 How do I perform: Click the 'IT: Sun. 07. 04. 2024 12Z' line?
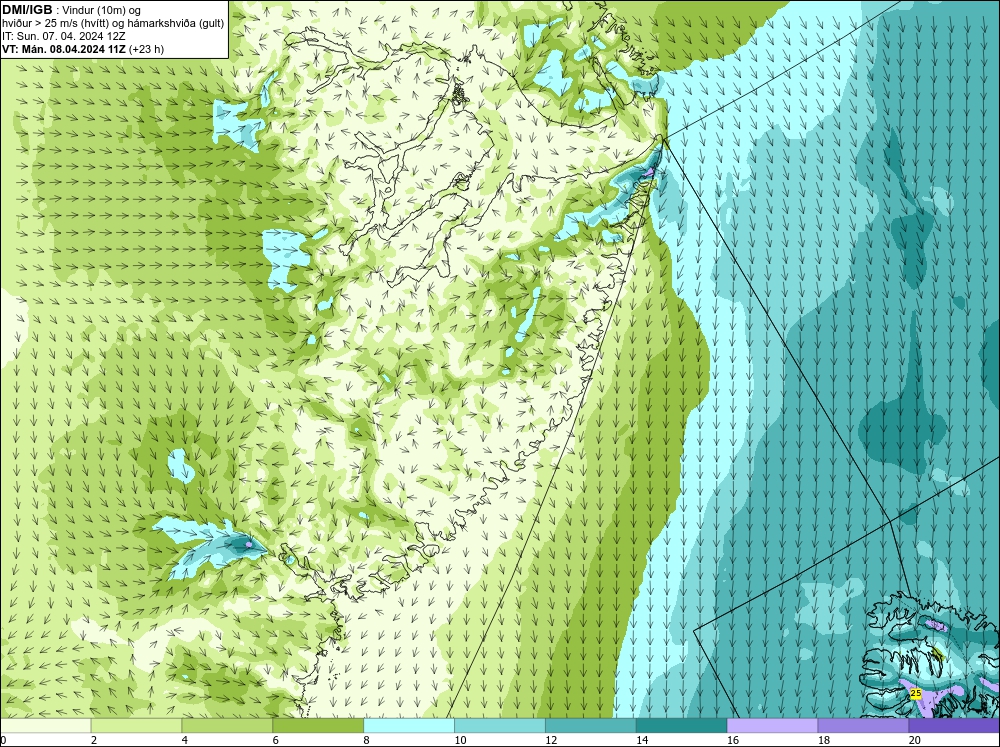[x=63, y=36]
